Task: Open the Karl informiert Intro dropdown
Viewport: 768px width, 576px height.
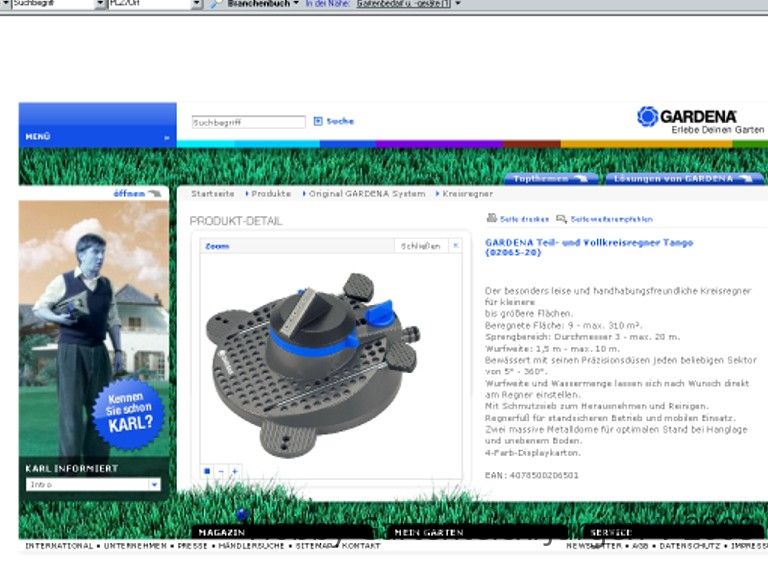Action: [154, 484]
